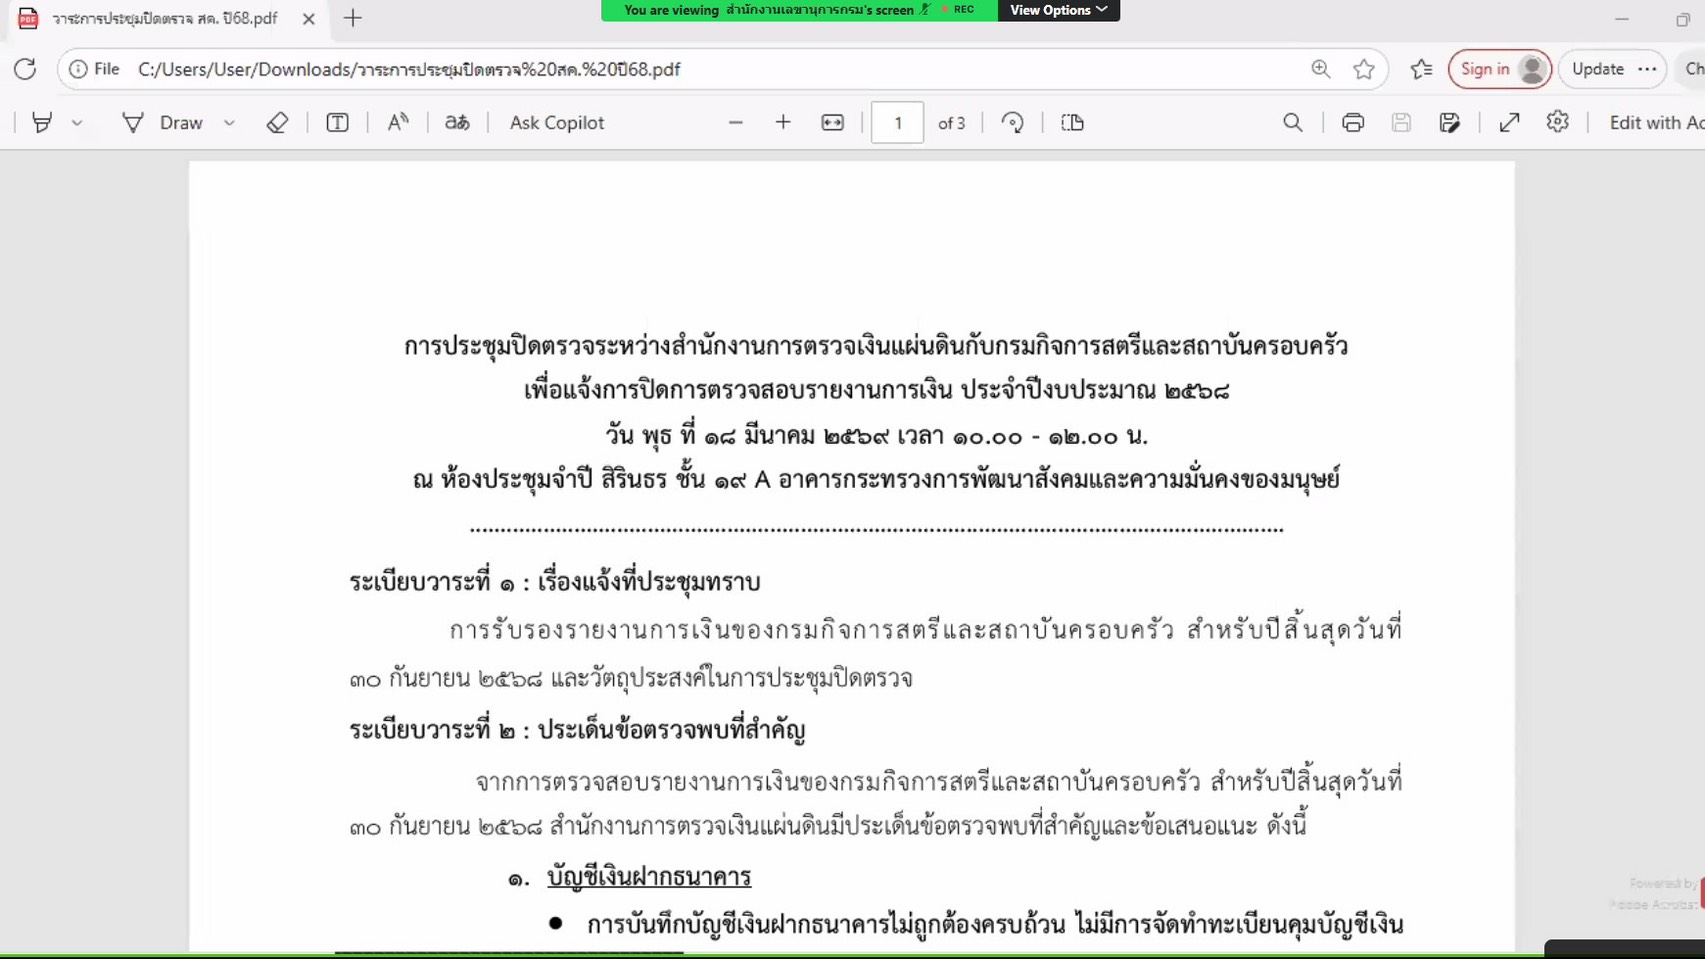Click the page number input field
This screenshot has height=959, width=1705.
pyautogui.click(x=897, y=123)
